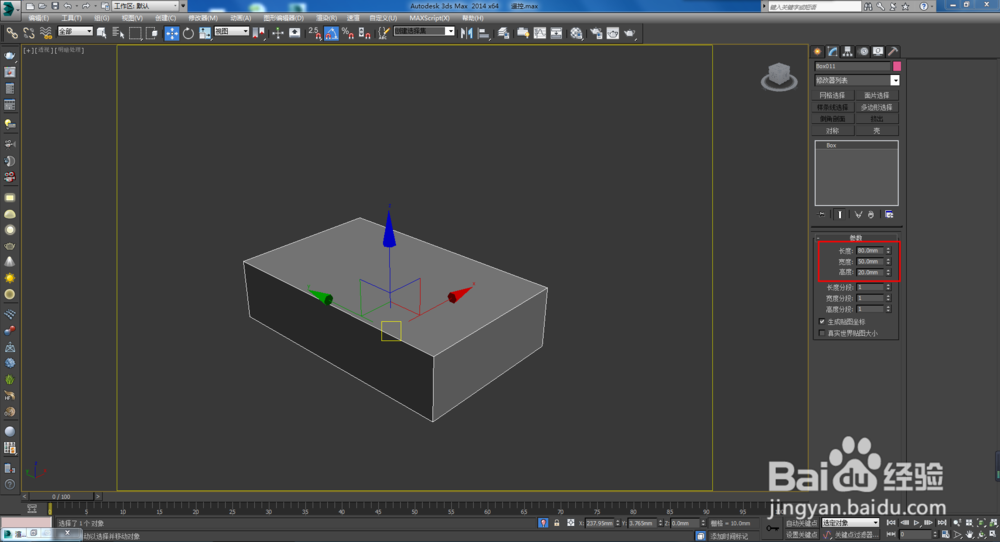The width and height of the screenshot is (1000, 542).
Task: Click the Pin Stack icon
Action: point(821,215)
